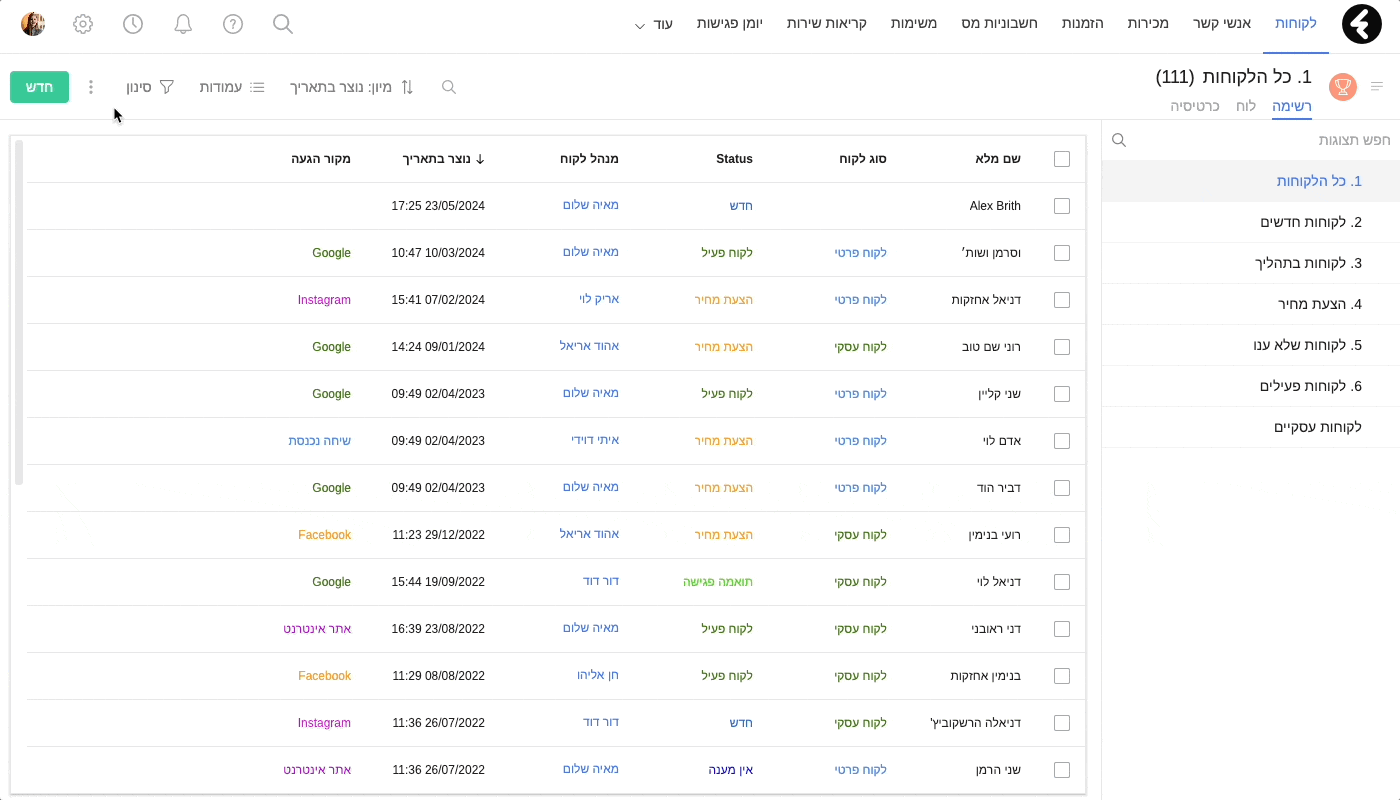Click the magnifier in the views search box
Viewport: 1400px width, 800px height.
(x=1119, y=140)
